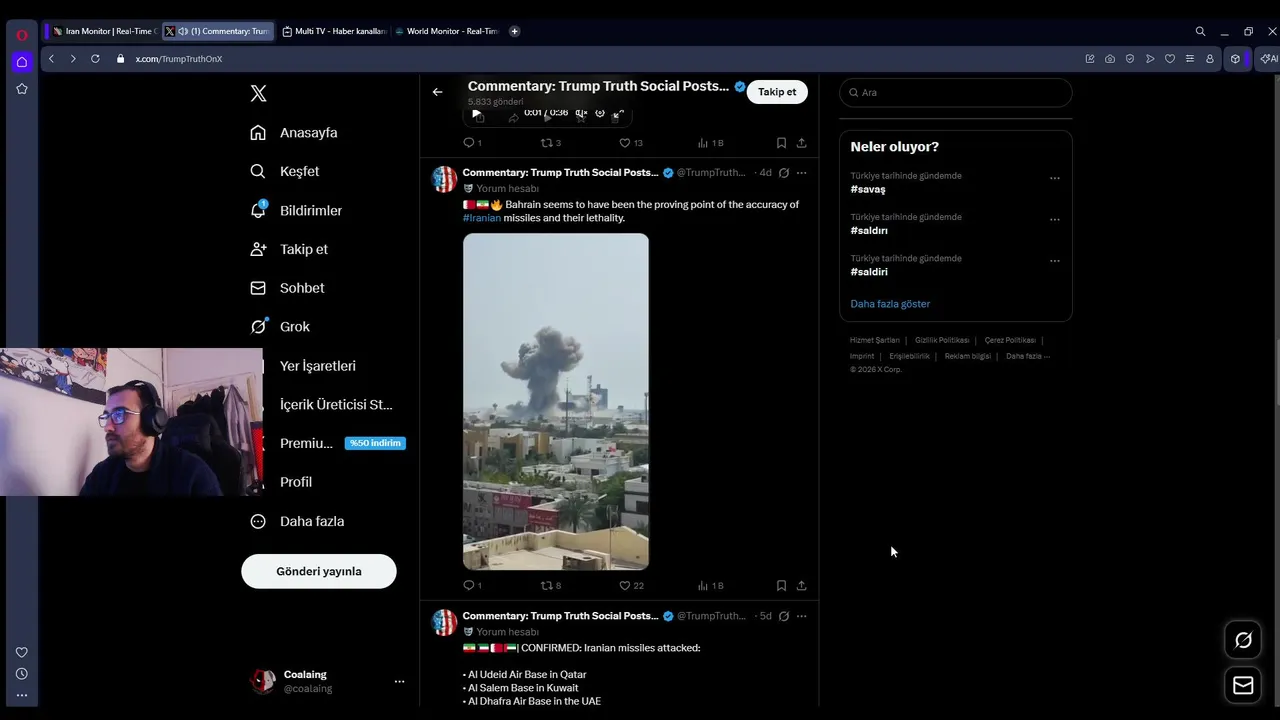Viewport: 1280px width, 720px height.
Task: Open more options on Bahrain post
Action: pyautogui.click(x=801, y=173)
